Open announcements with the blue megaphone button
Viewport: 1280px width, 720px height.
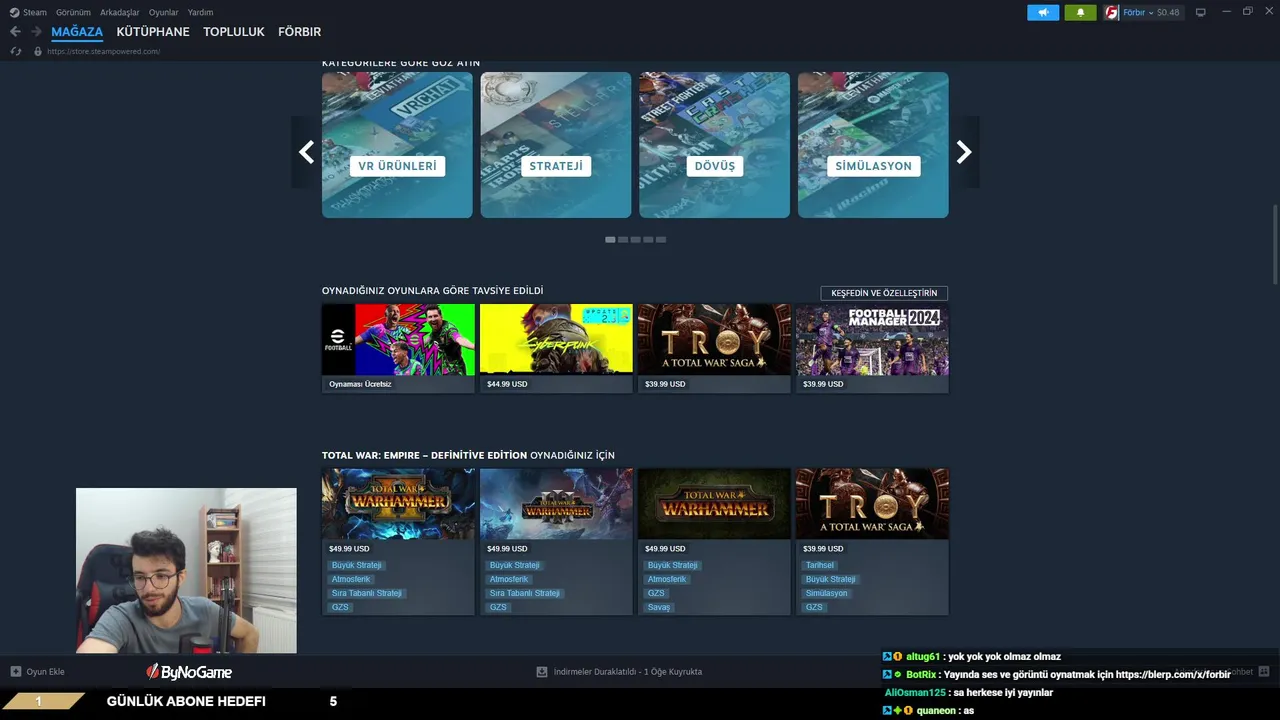pos(1043,12)
